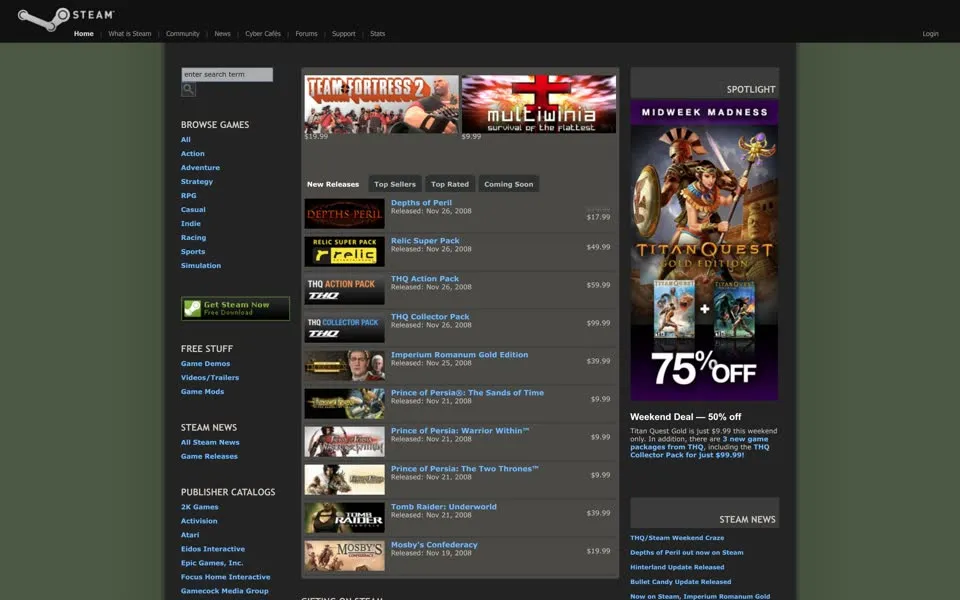Click the Two Thrones thumbnail image
Screen dimensions: 960x600
point(345,479)
